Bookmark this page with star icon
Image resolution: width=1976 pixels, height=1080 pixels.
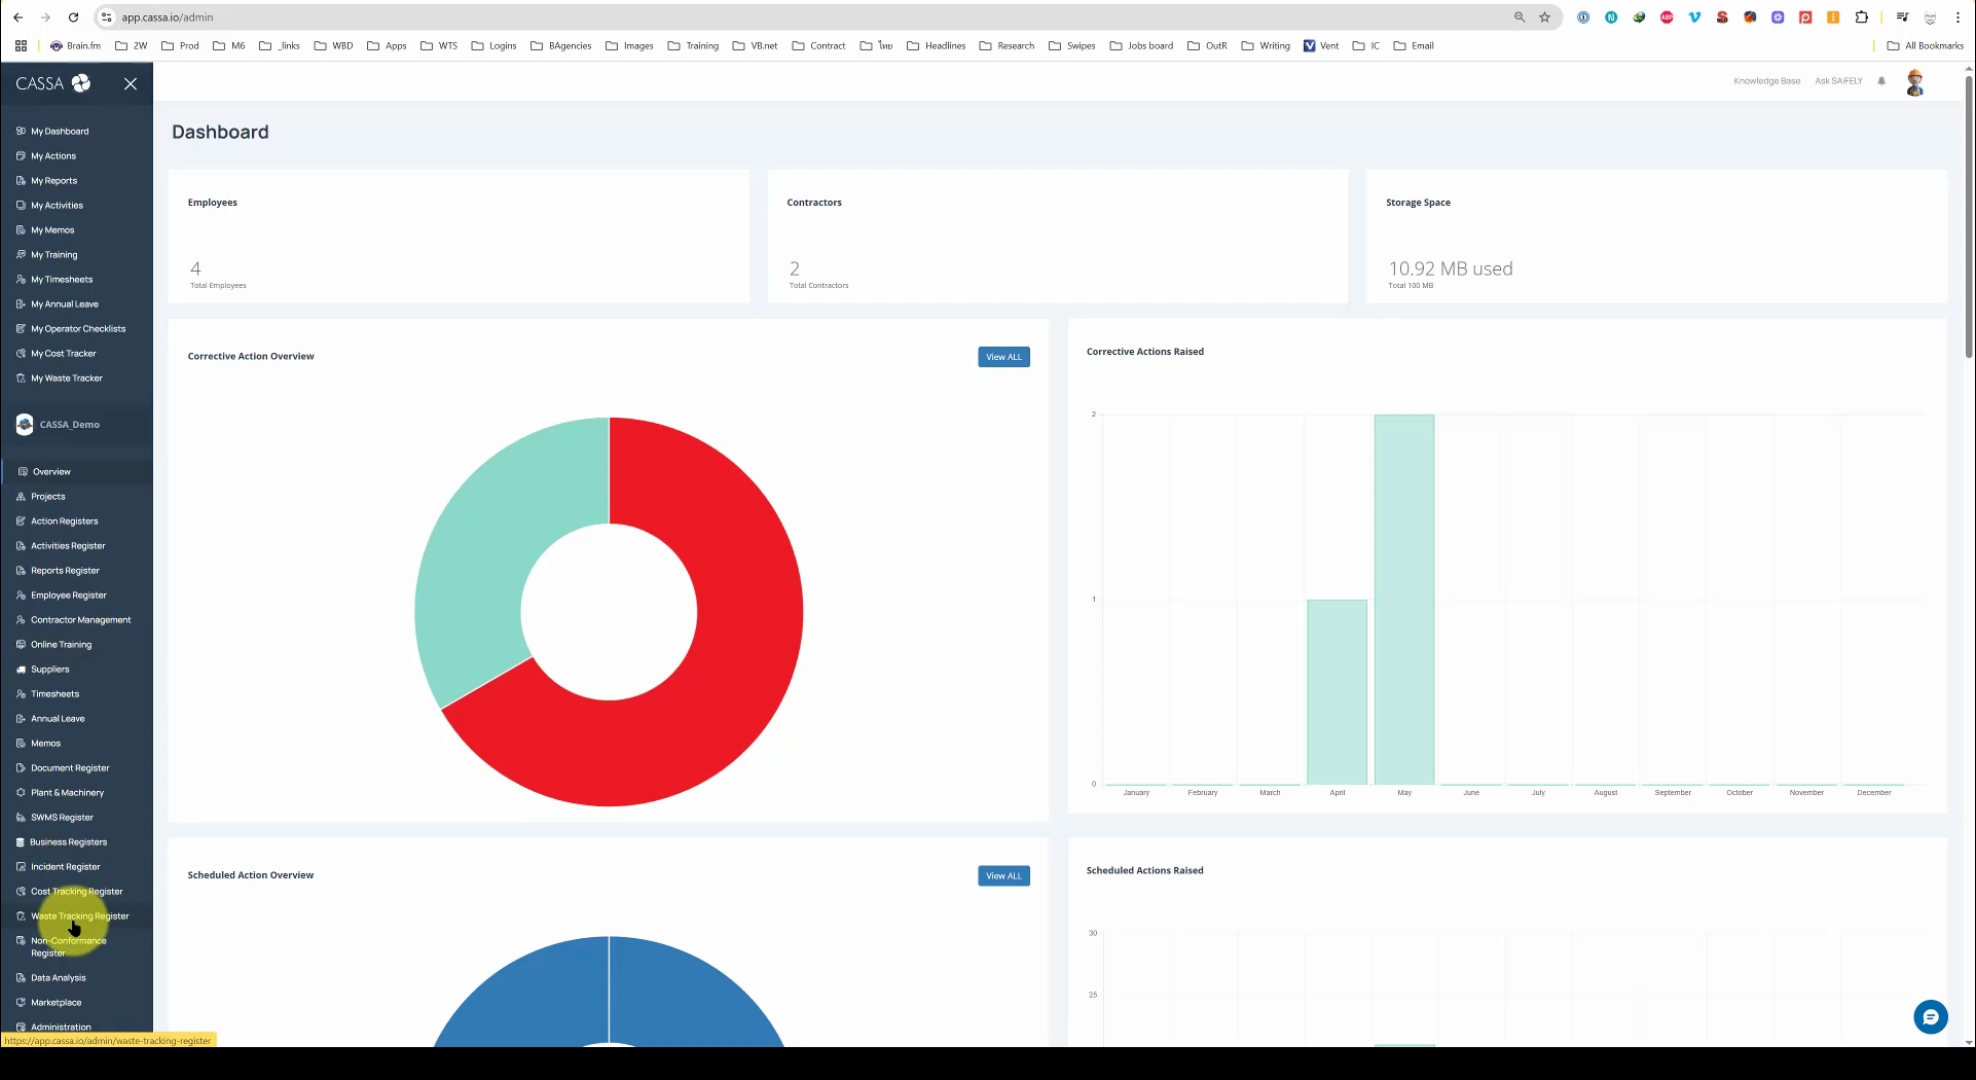(x=1544, y=17)
